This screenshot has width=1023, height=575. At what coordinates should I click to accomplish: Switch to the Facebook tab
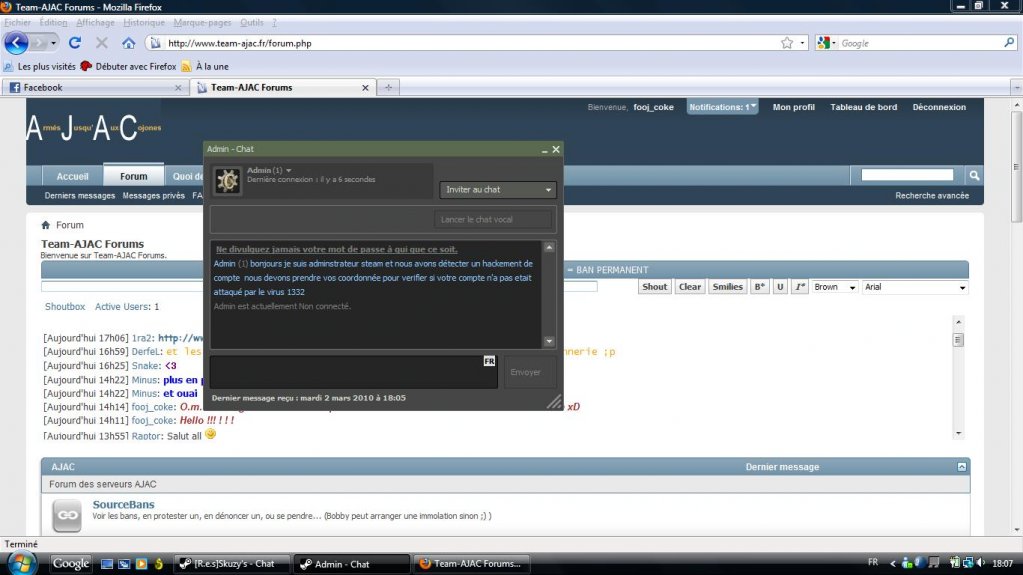90,87
